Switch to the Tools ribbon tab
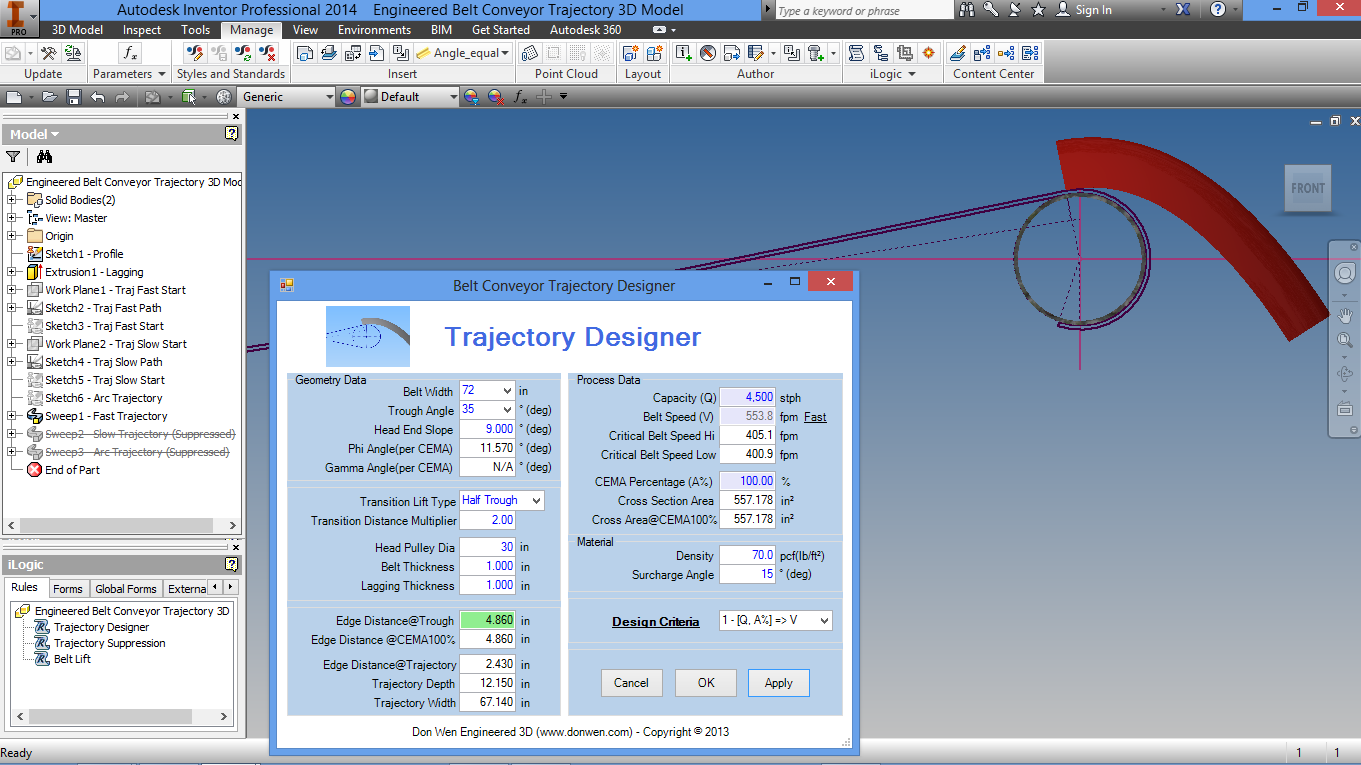 [x=195, y=30]
